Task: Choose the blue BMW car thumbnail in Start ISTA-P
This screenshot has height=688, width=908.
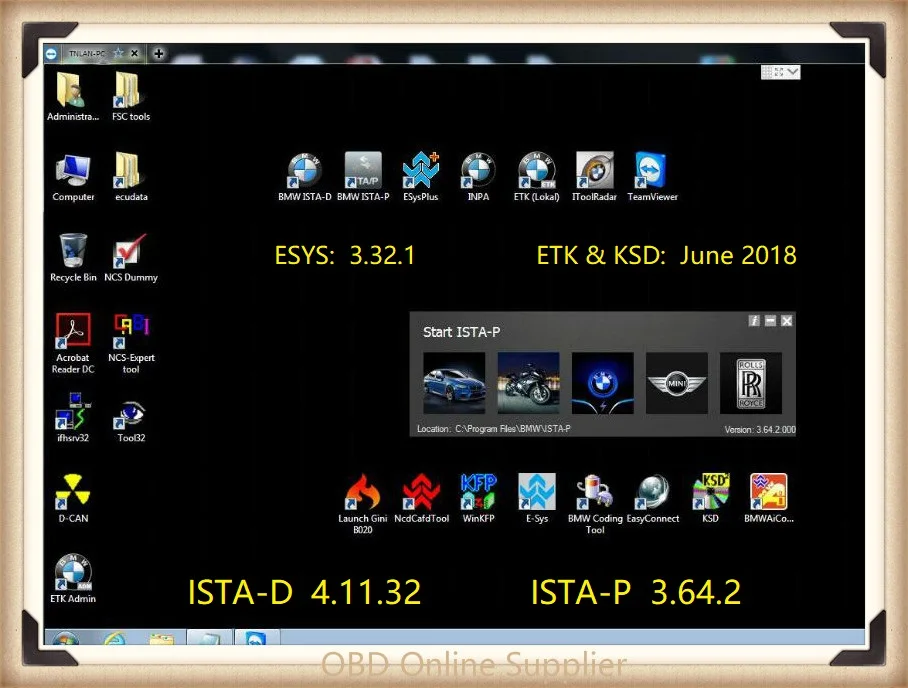Action: tap(454, 383)
